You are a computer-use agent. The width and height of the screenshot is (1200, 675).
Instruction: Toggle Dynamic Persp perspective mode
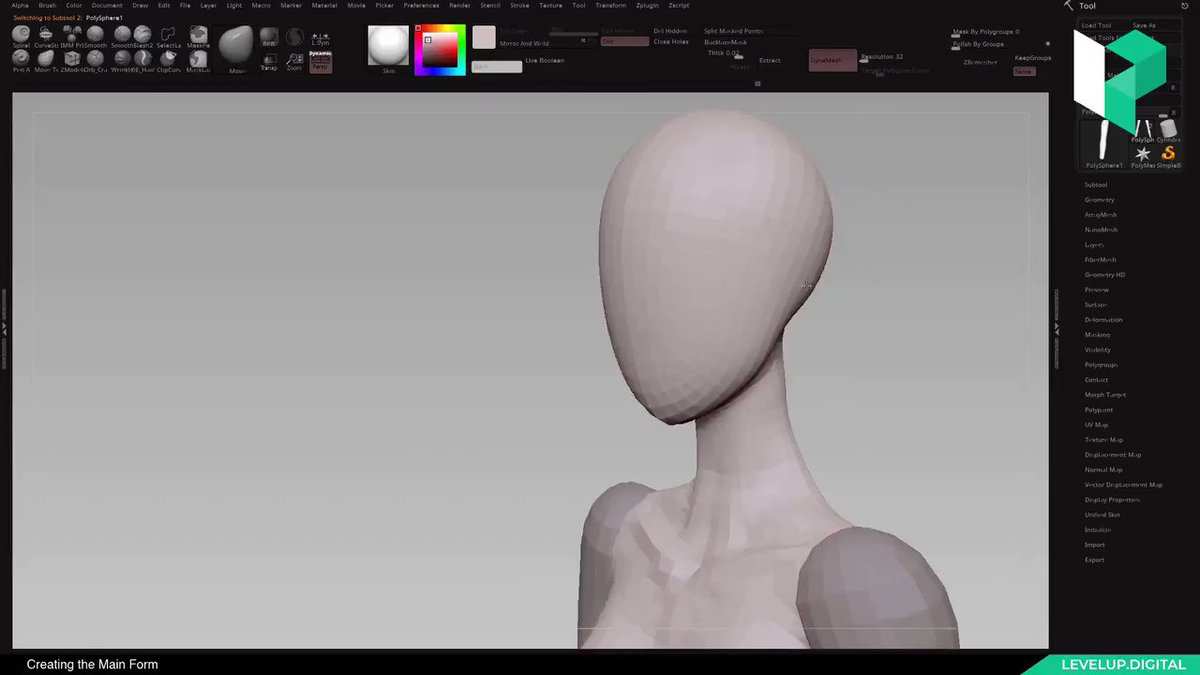[x=320, y=60]
